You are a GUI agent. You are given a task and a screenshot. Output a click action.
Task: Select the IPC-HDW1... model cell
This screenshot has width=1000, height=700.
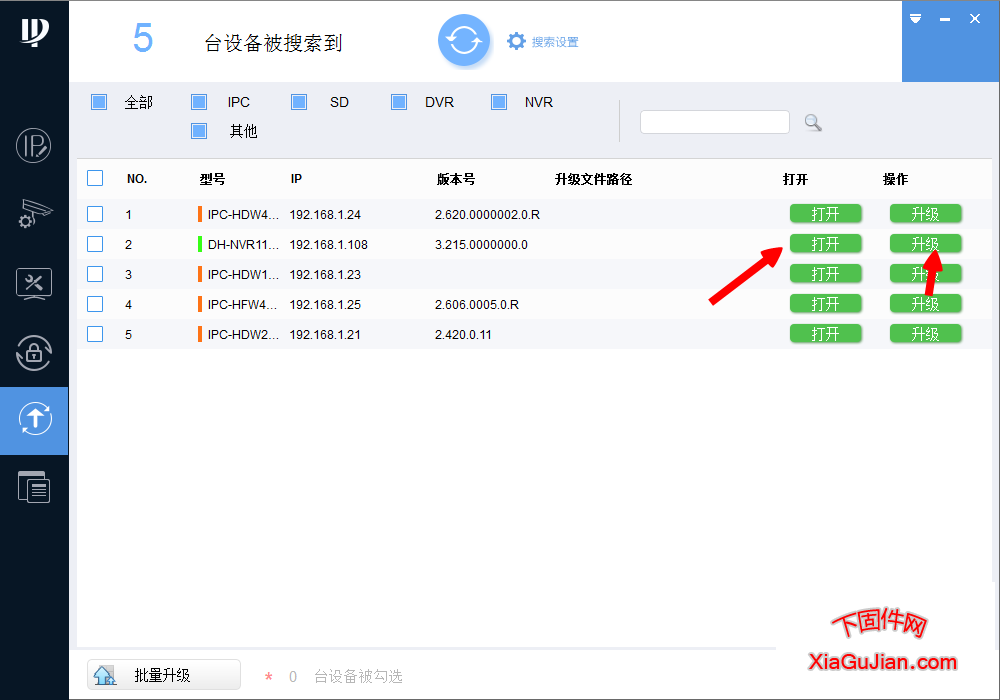coord(243,275)
